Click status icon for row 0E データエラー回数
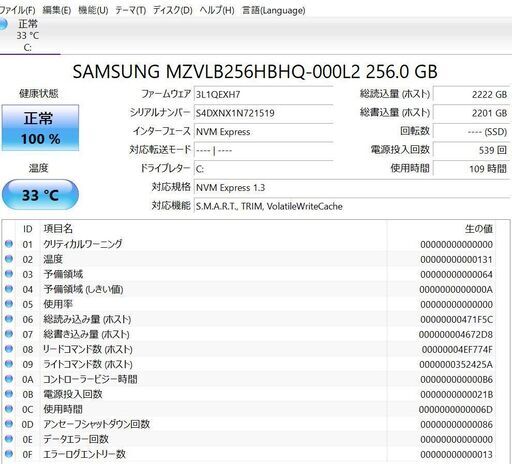The height and width of the screenshot is (464, 512). pos(9,439)
